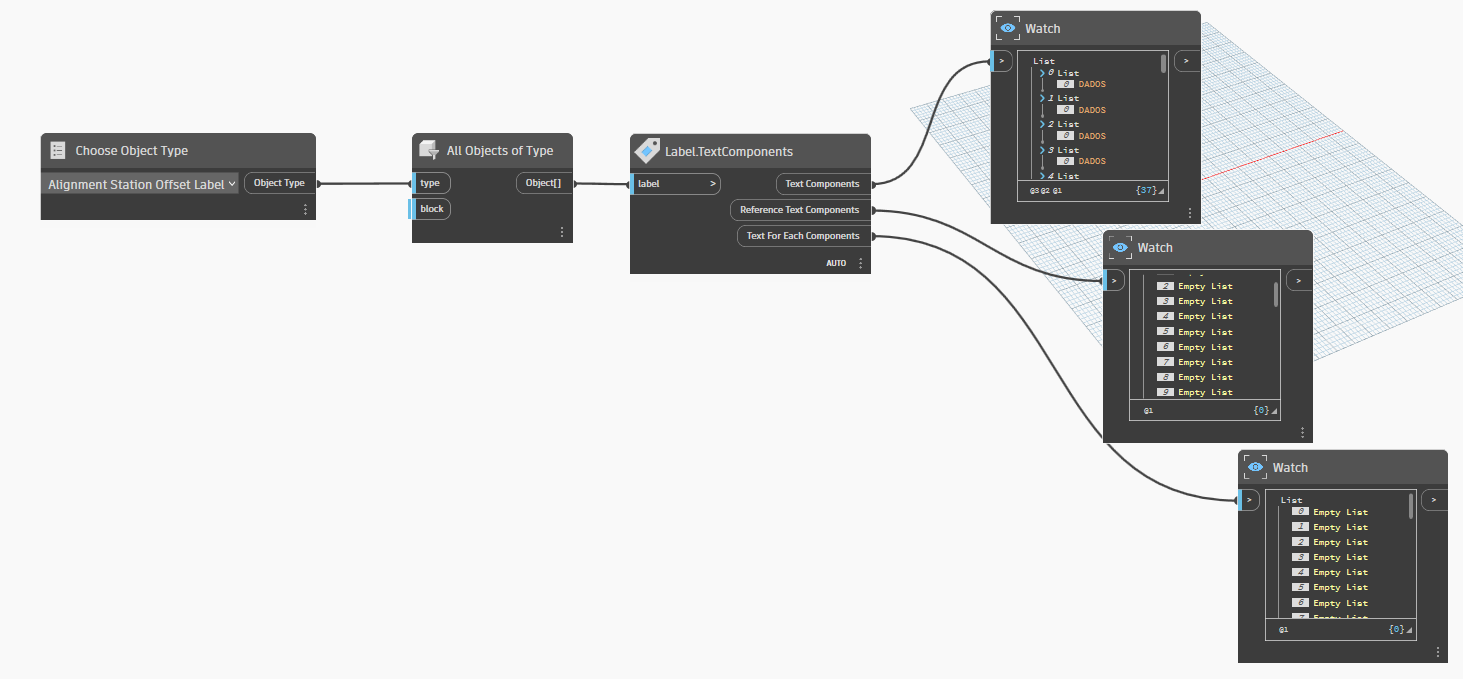Expand the 4 List item in Watch
The height and width of the screenshot is (679, 1463).
pyautogui.click(x=1041, y=175)
